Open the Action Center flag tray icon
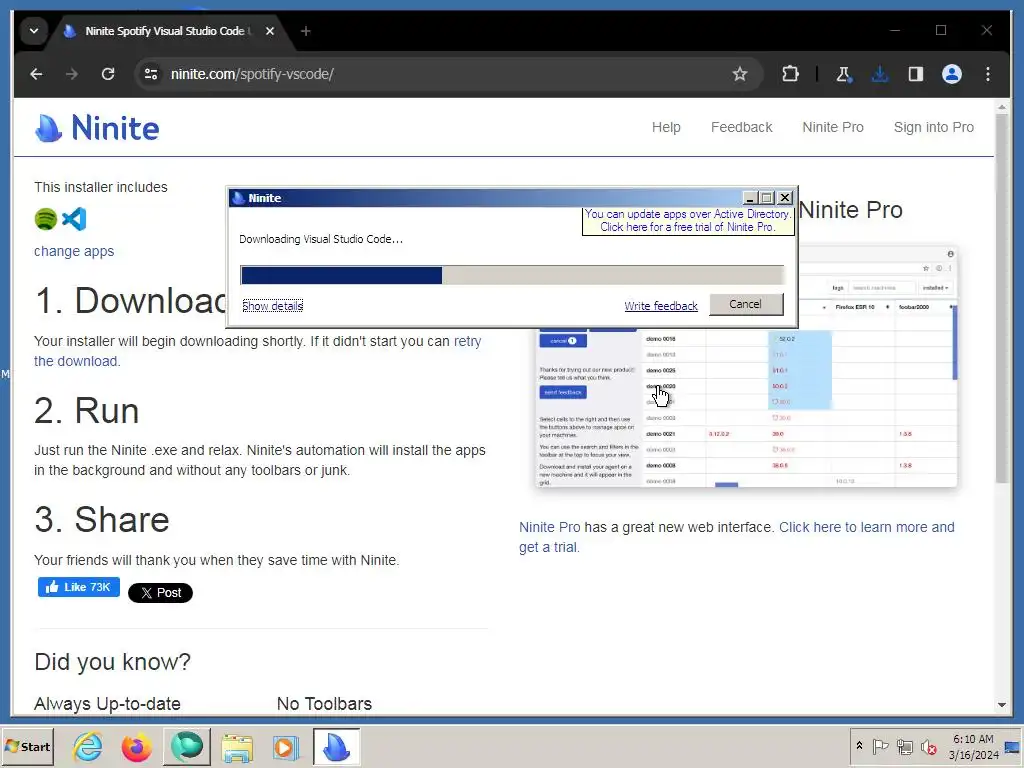1024x768 pixels. [x=880, y=746]
